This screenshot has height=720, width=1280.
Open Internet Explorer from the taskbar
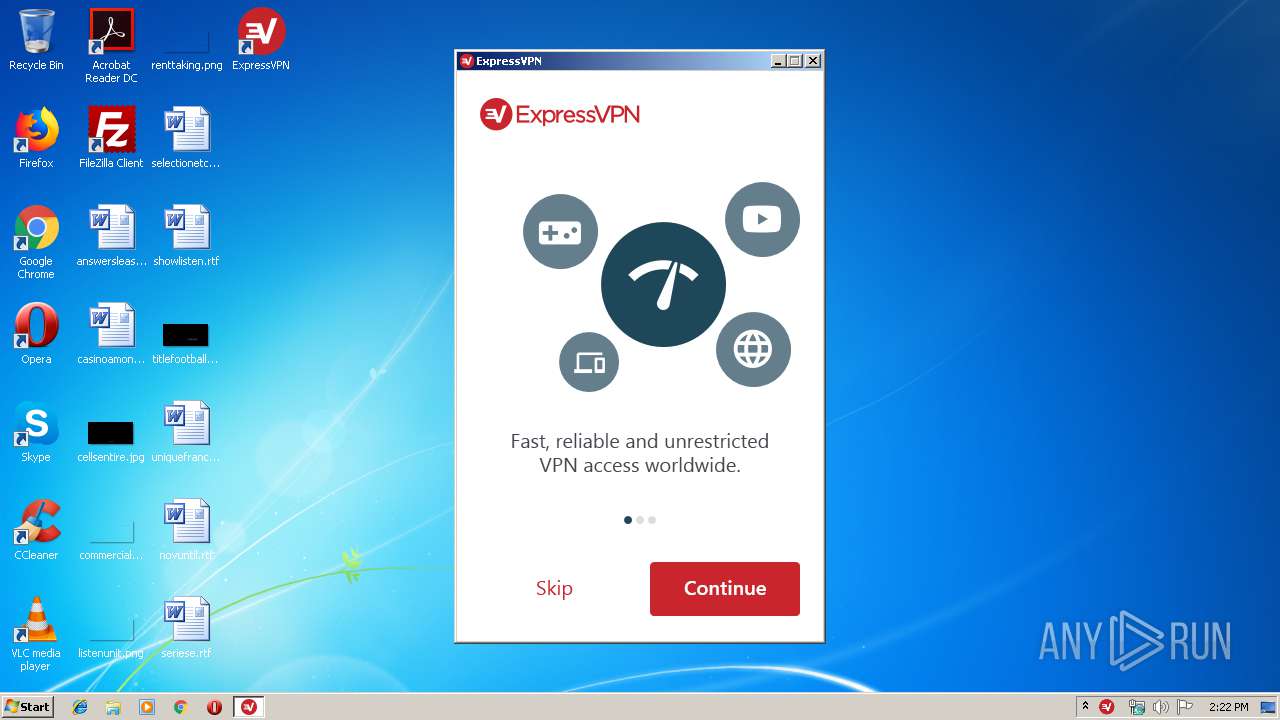pyautogui.click(x=80, y=707)
